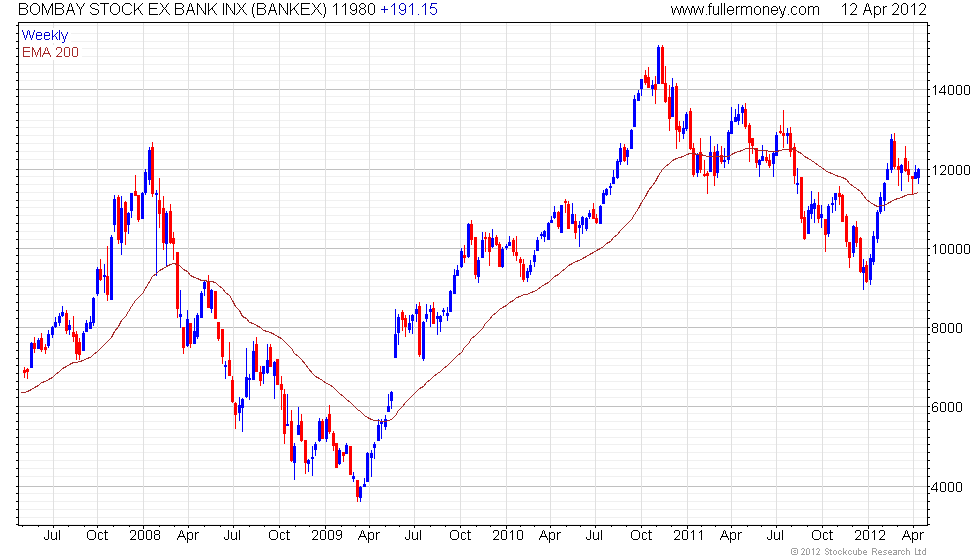
Task: Open the www.fullermoney.com link text
Action: coord(745,9)
